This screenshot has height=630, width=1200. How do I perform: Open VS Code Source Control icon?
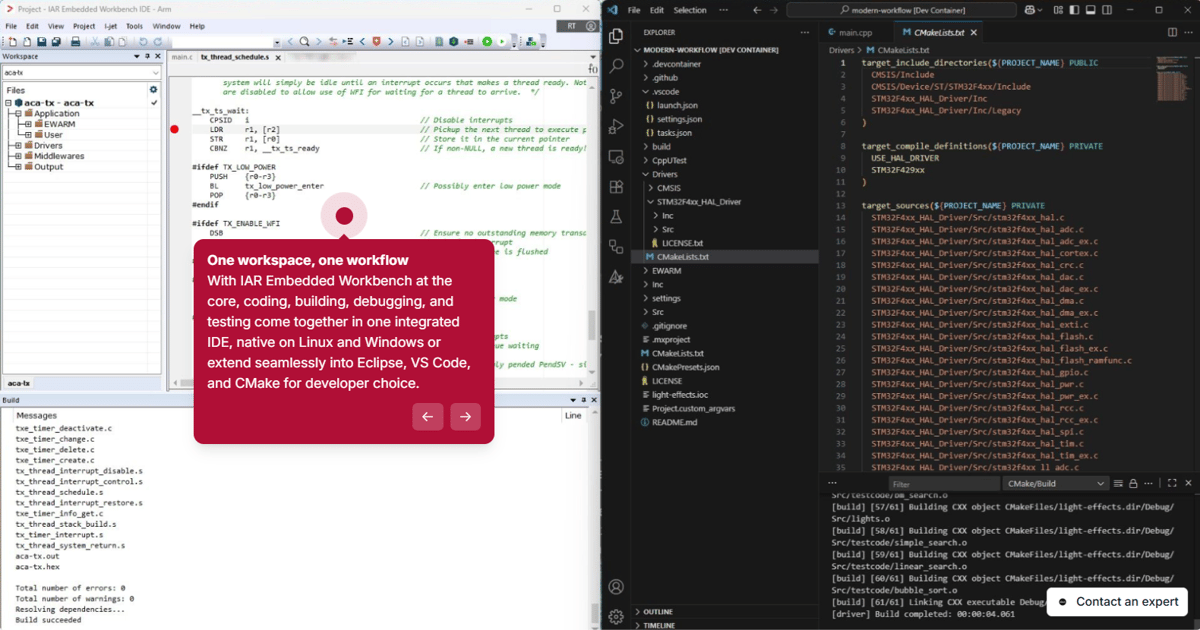616,97
